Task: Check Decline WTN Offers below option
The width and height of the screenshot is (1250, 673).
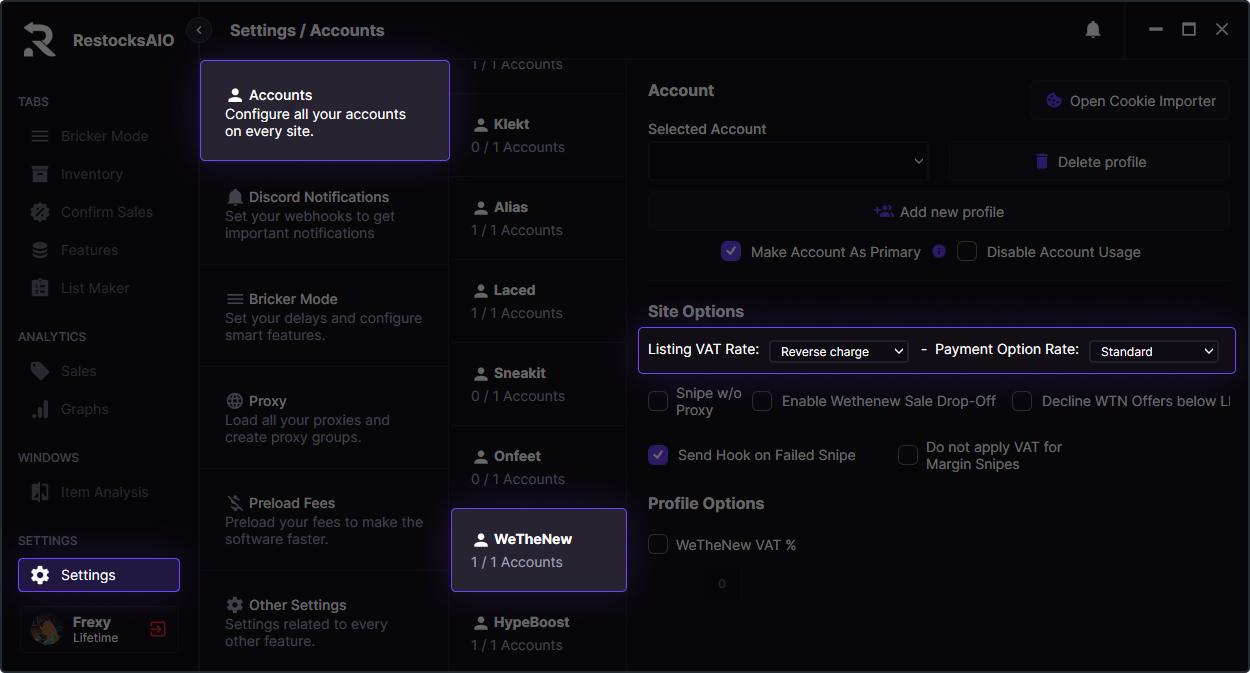Action: point(1022,401)
